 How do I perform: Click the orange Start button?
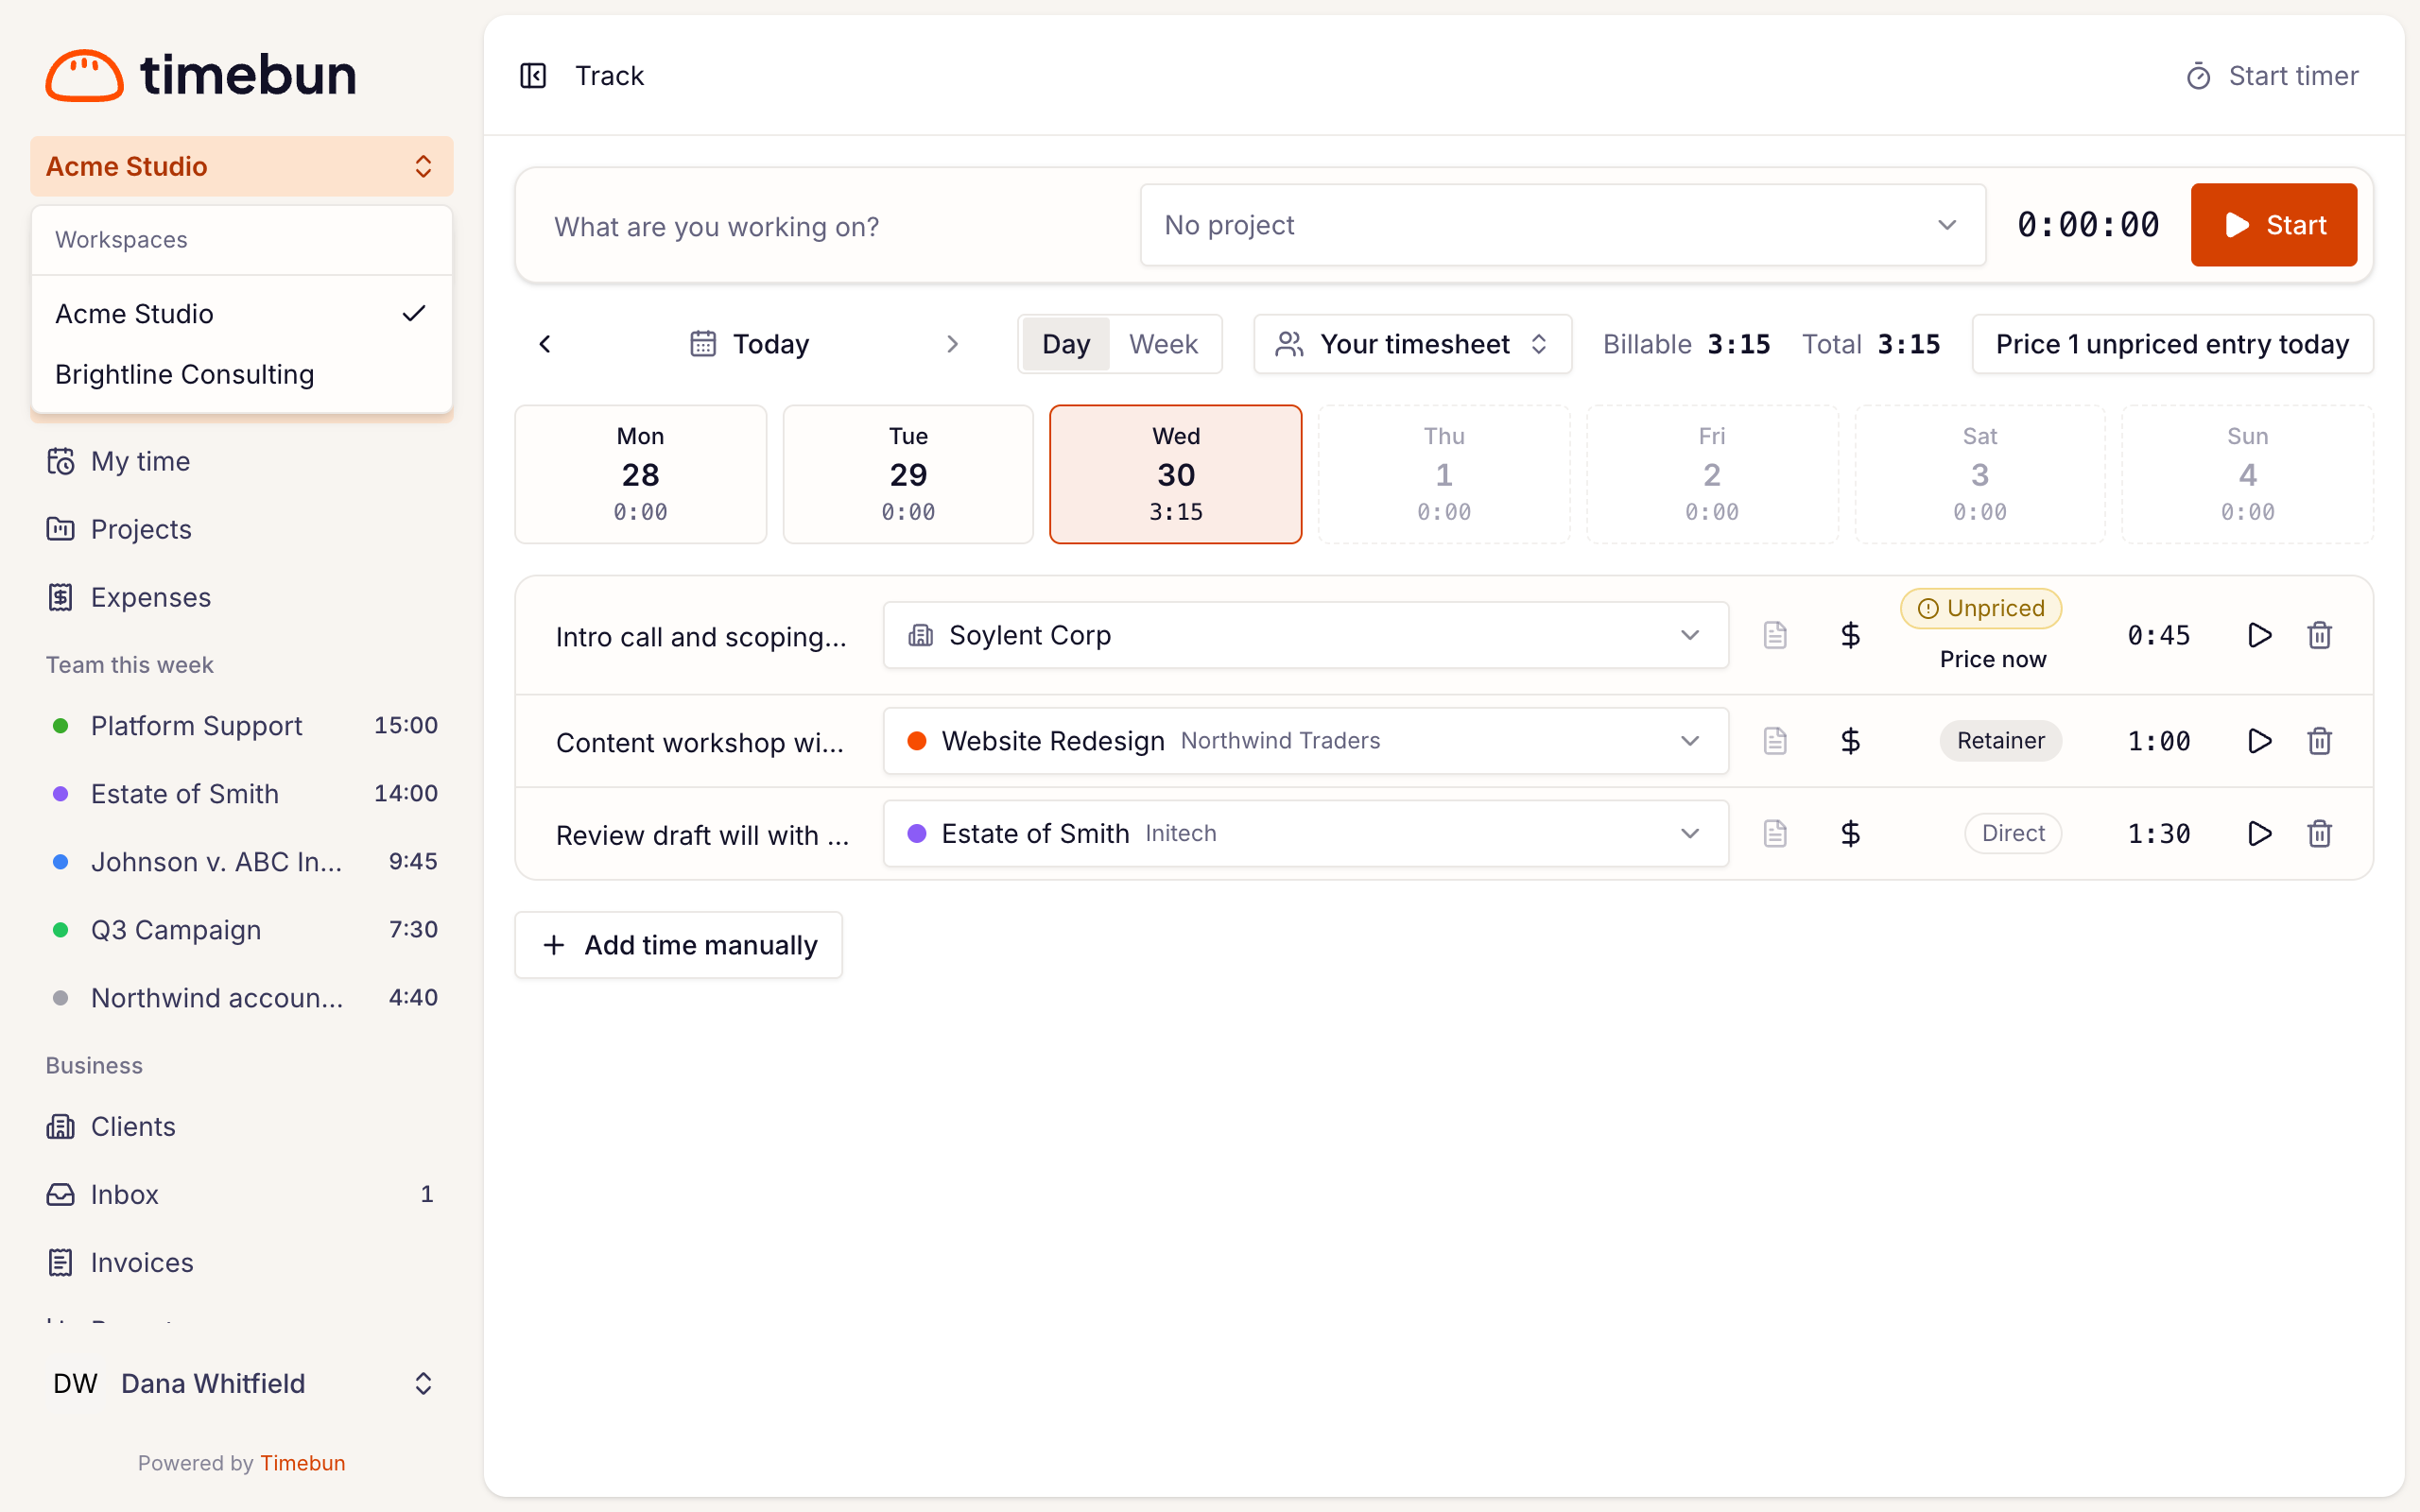click(2273, 225)
